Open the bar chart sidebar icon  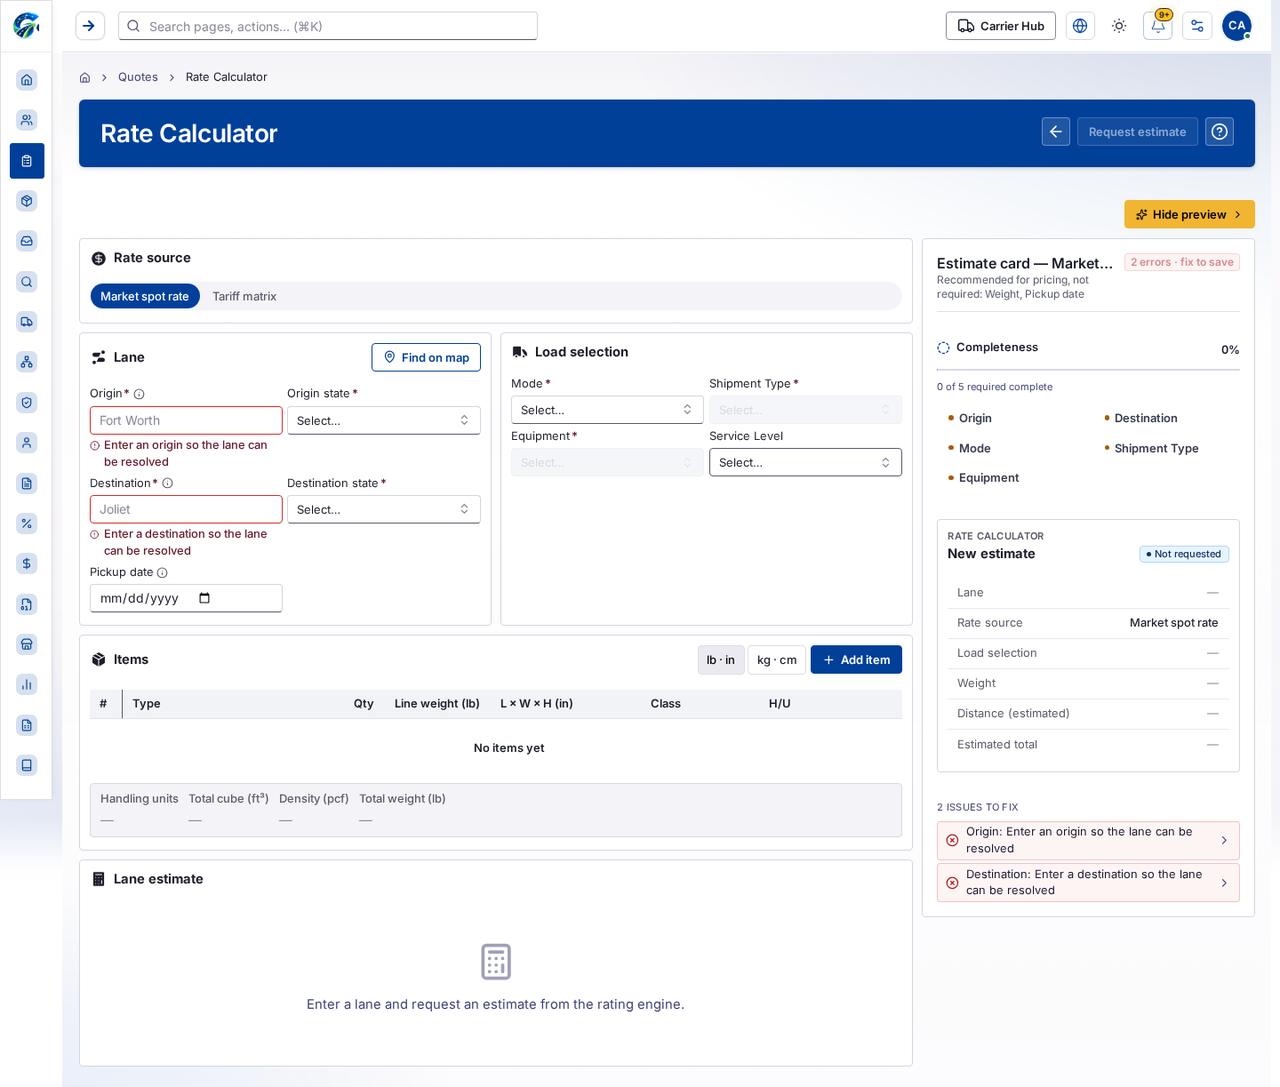[x=27, y=684]
